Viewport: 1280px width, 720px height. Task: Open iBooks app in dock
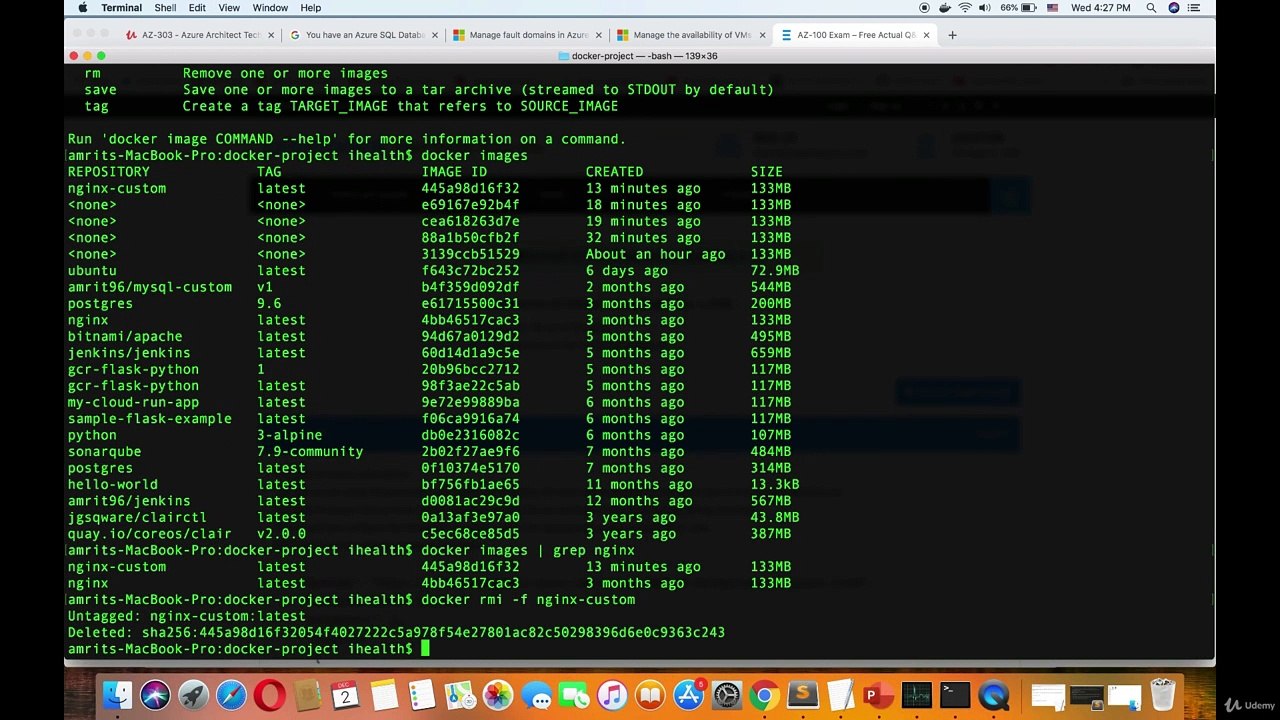[x=650, y=695]
